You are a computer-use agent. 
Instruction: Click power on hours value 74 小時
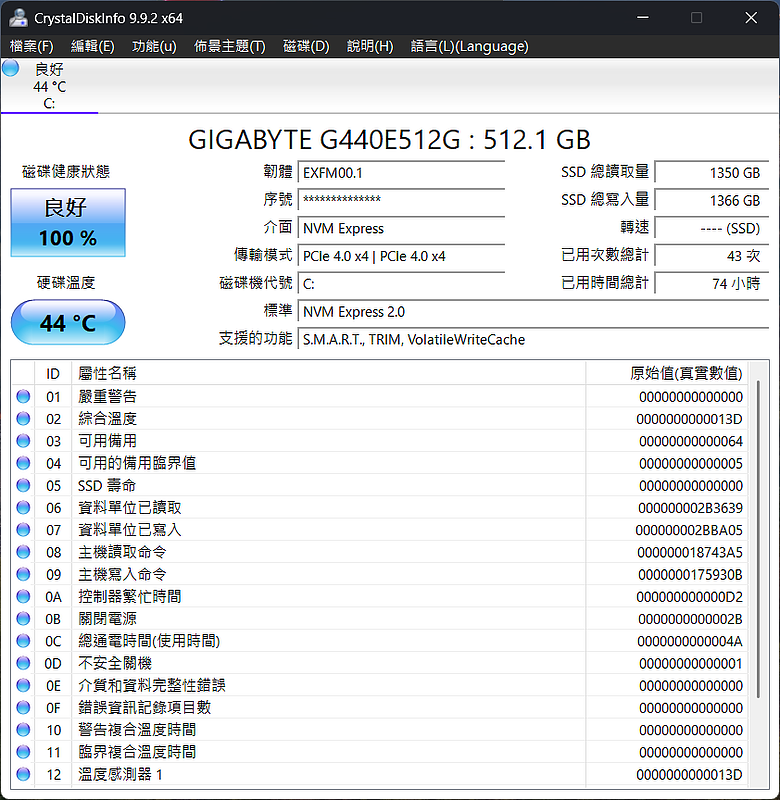click(712, 283)
